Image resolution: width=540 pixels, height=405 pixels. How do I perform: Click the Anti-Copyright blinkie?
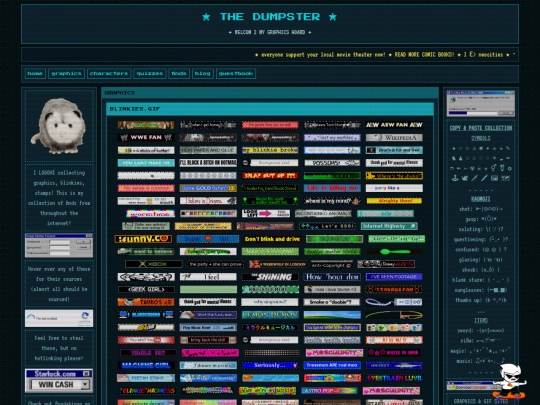(332, 265)
